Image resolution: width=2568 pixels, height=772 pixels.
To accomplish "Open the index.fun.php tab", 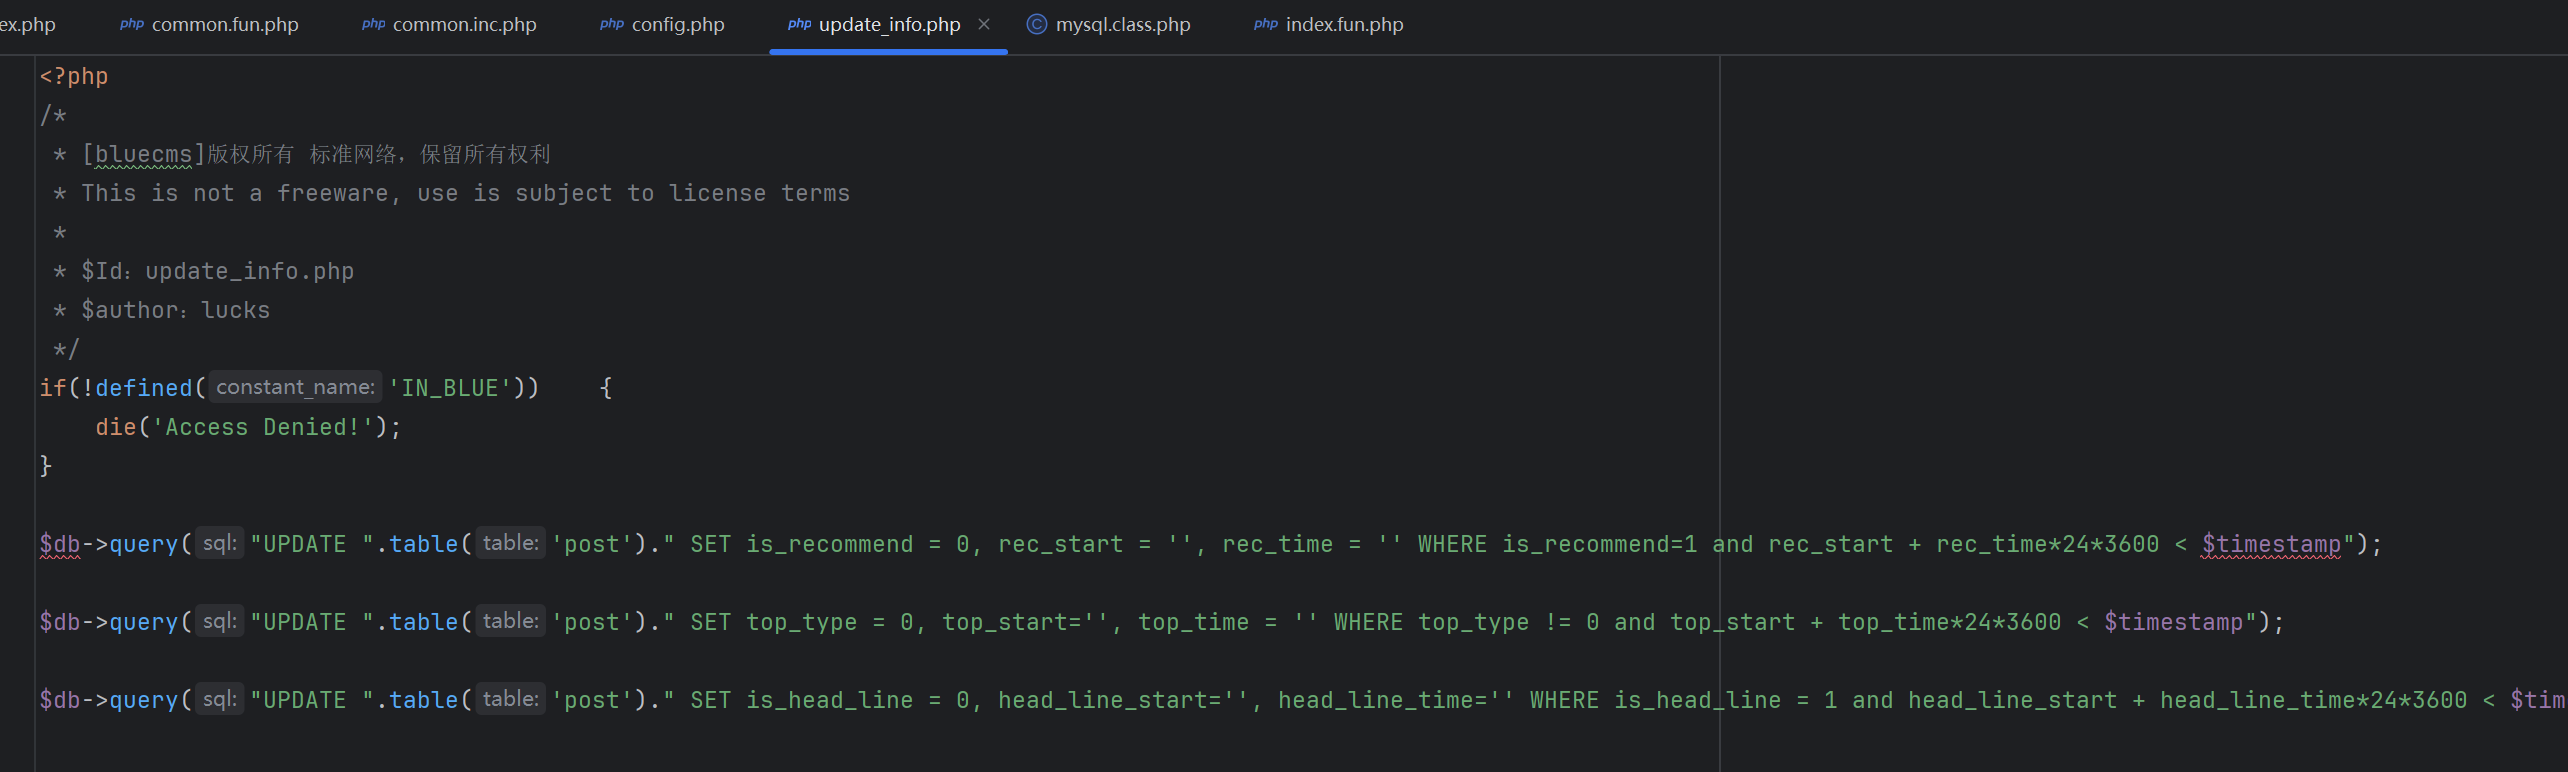I will [x=1329, y=24].
